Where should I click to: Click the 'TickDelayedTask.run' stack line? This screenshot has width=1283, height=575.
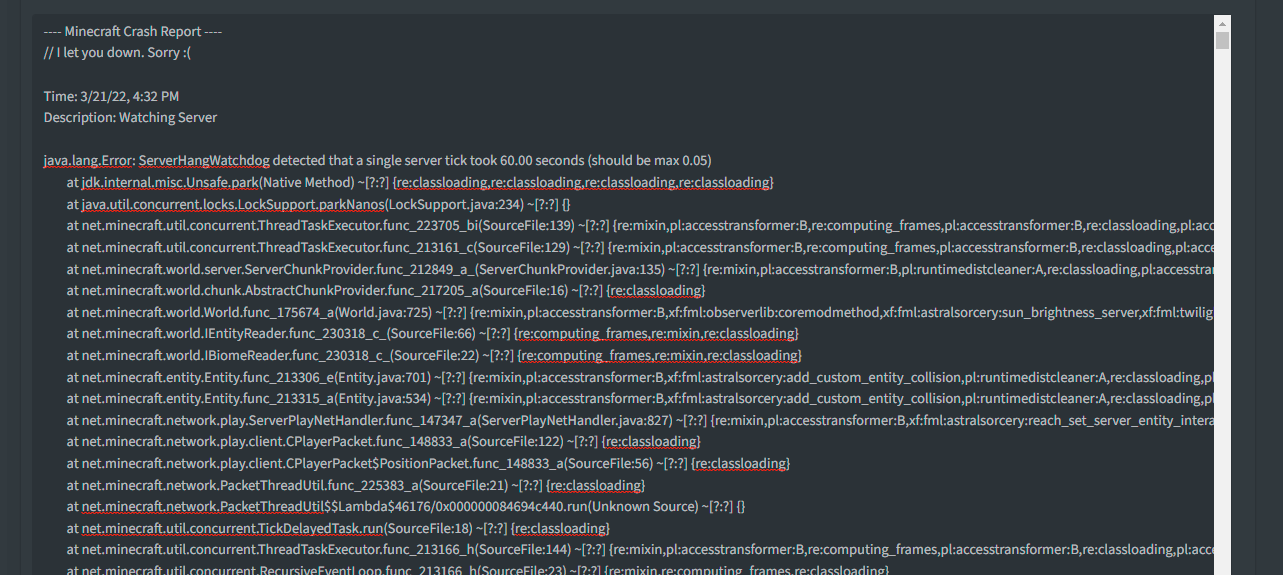click(x=338, y=528)
